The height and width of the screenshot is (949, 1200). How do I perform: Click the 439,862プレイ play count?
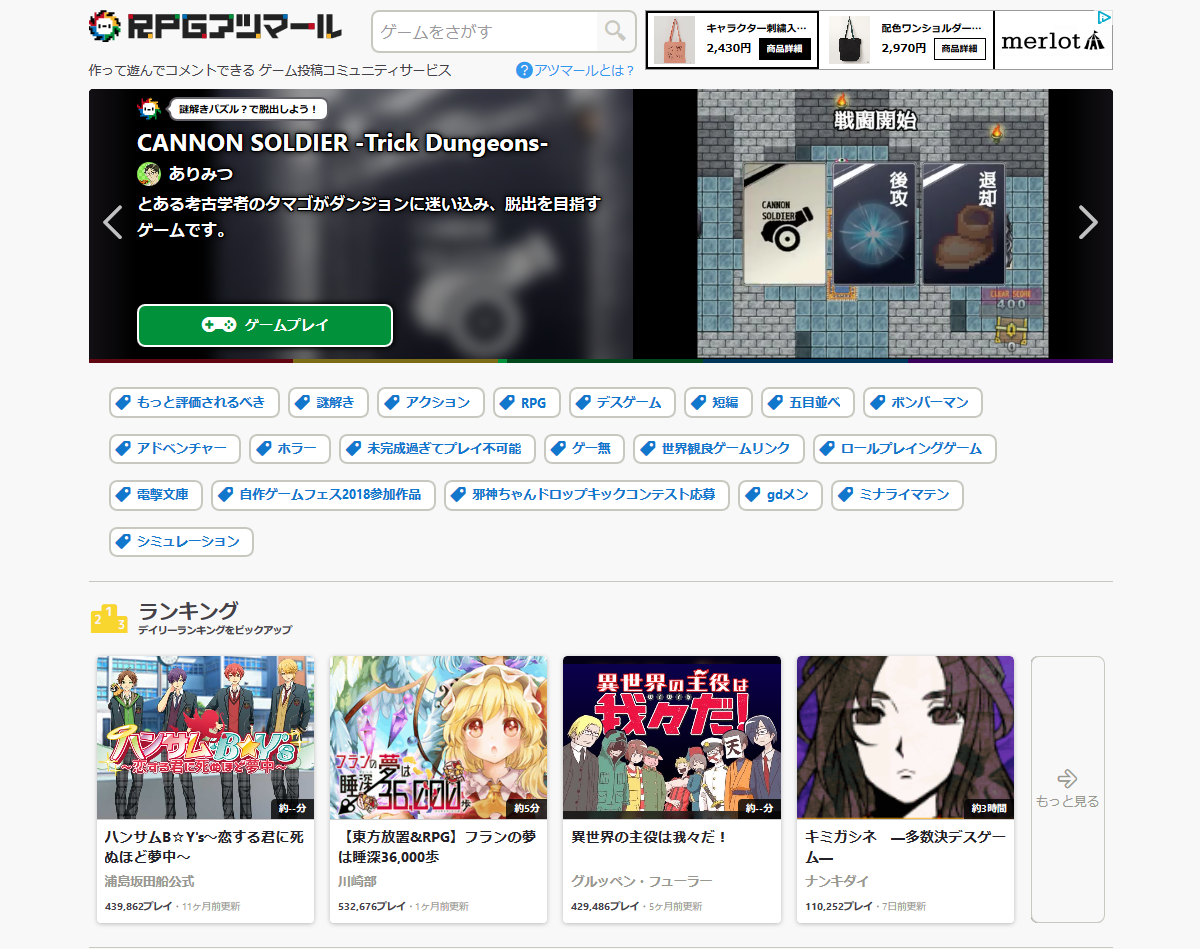tap(139, 907)
